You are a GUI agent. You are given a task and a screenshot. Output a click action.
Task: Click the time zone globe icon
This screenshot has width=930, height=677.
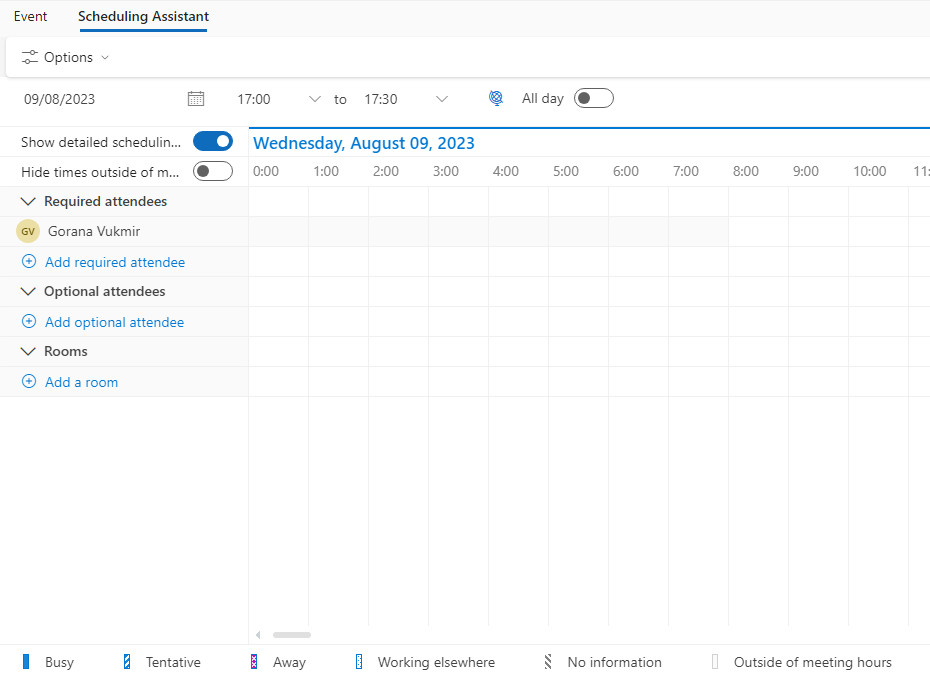[x=496, y=98]
